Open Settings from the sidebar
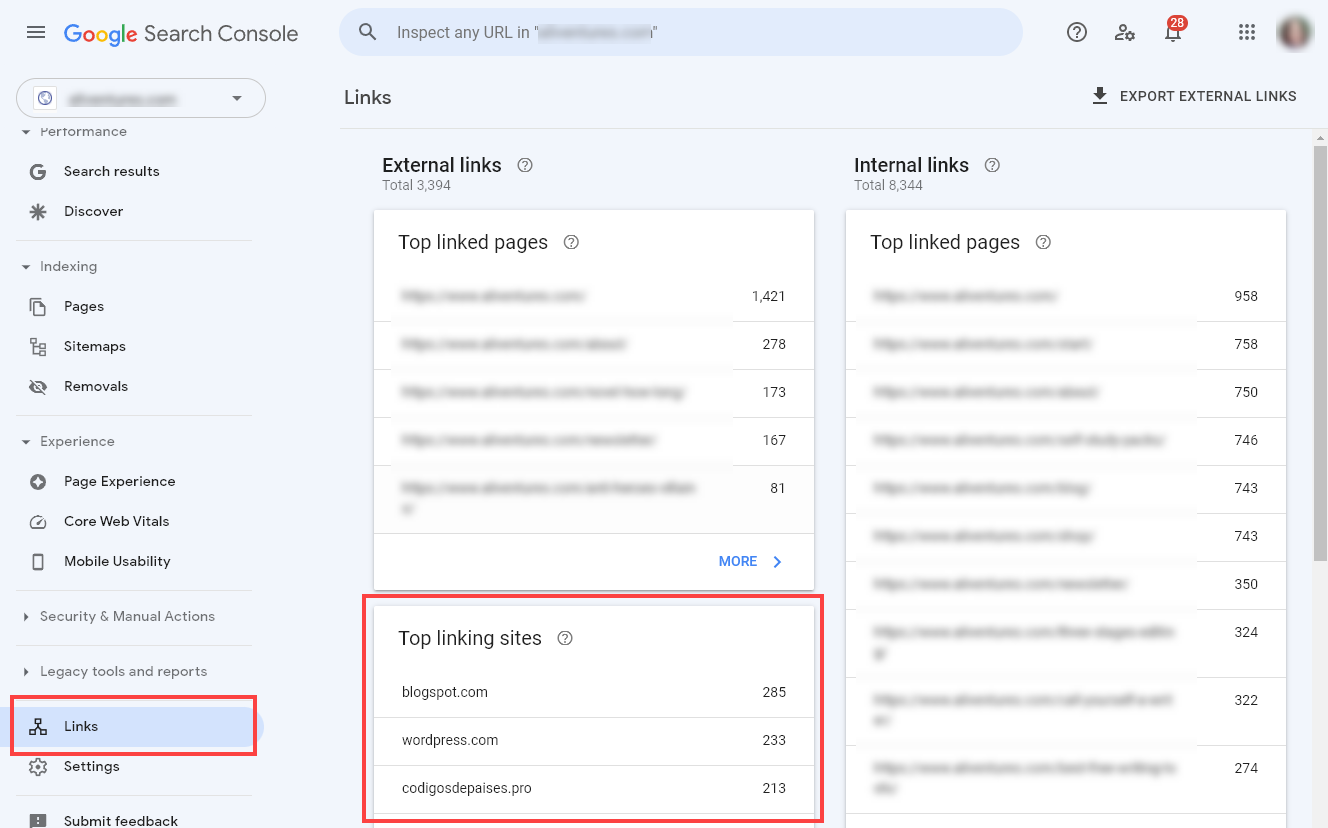The image size is (1328, 828). (91, 766)
